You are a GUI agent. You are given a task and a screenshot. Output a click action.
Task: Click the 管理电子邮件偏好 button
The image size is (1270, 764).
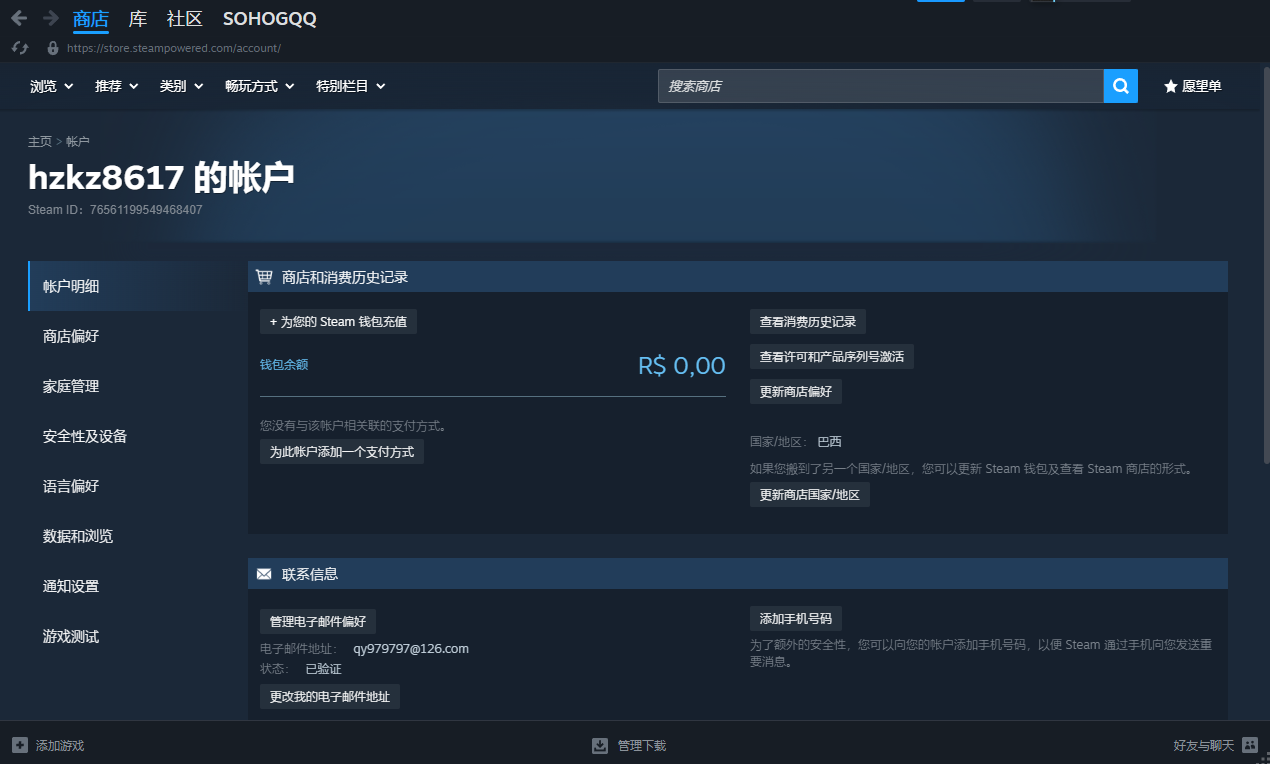click(318, 621)
